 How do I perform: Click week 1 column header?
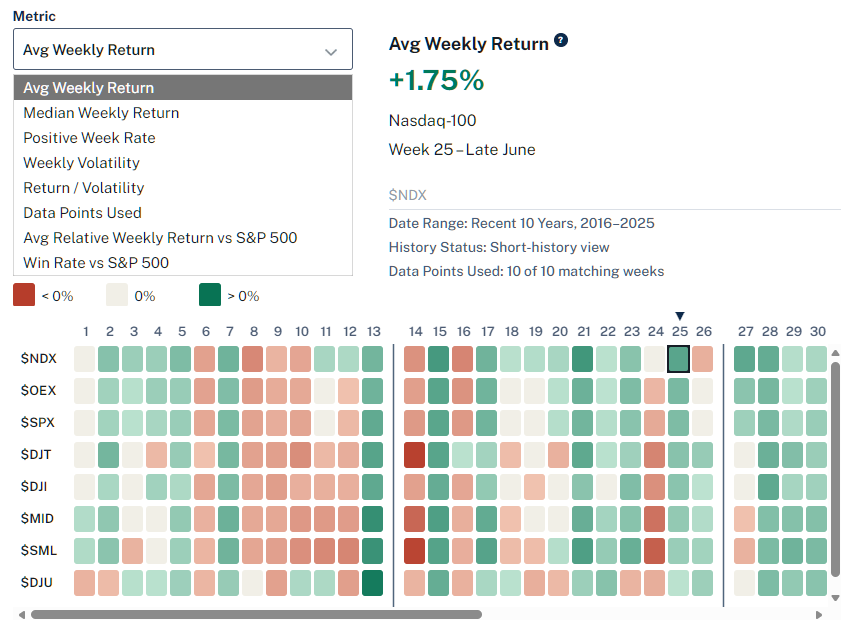(x=86, y=332)
